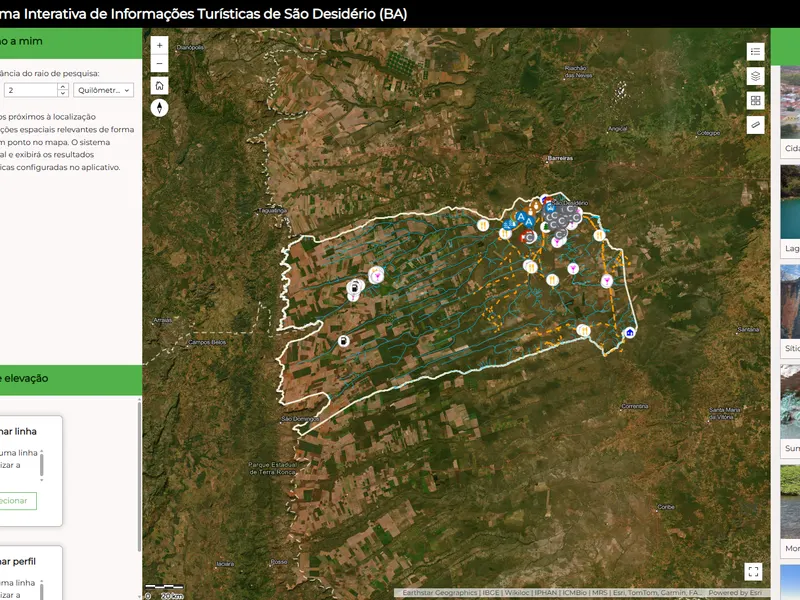The height and width of the screenshot is (600, 800).
Task: Select the restaurant marker on the eastern border
Action: 599,235
